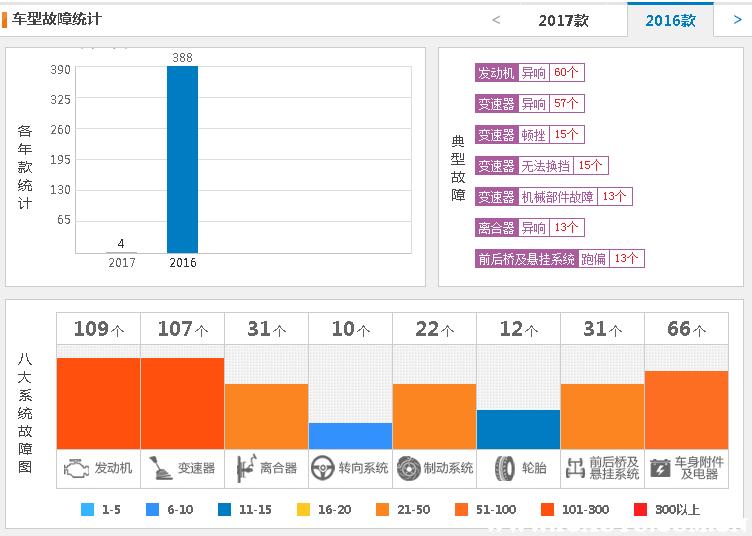Click the 10个 steering fault count

pos(351,329)
